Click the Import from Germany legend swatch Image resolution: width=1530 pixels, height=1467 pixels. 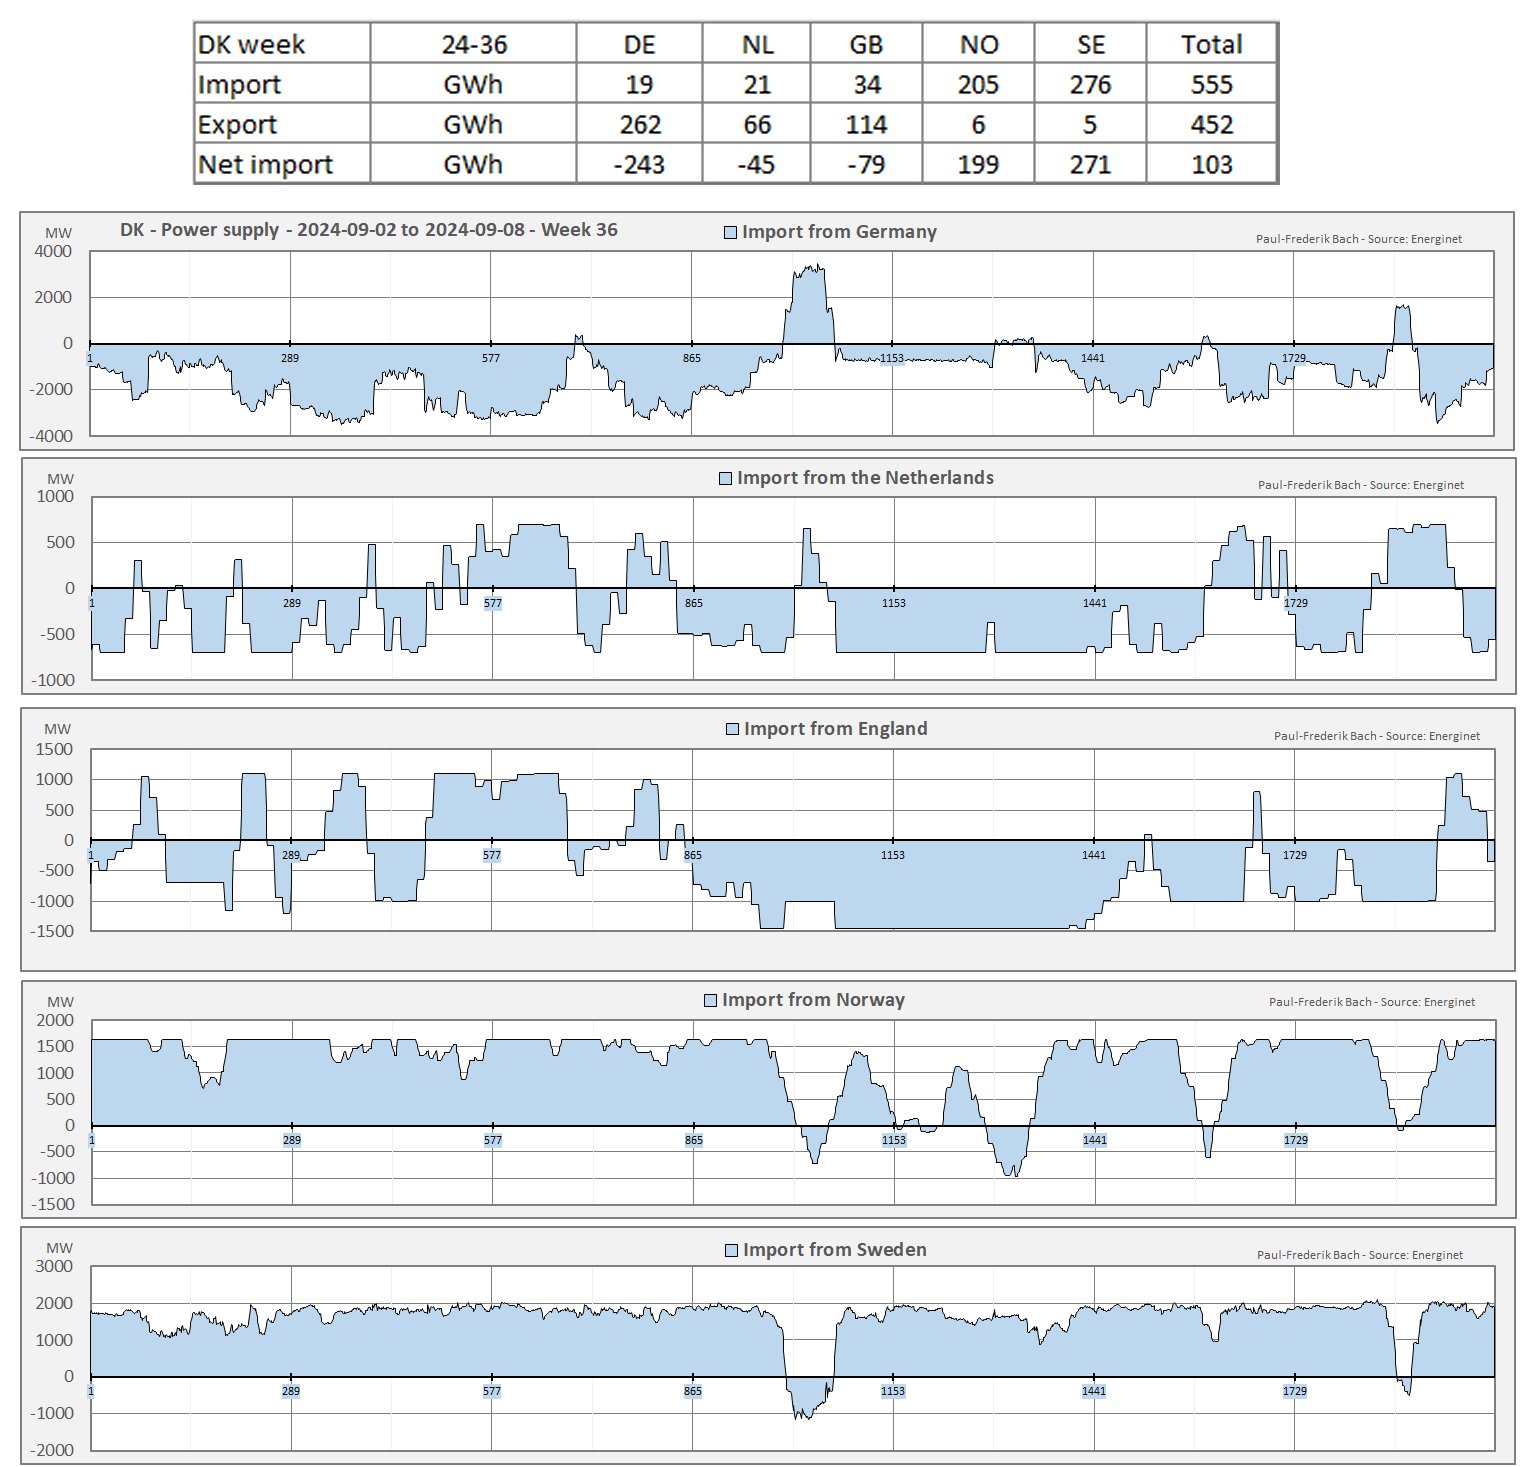(731, 233)
